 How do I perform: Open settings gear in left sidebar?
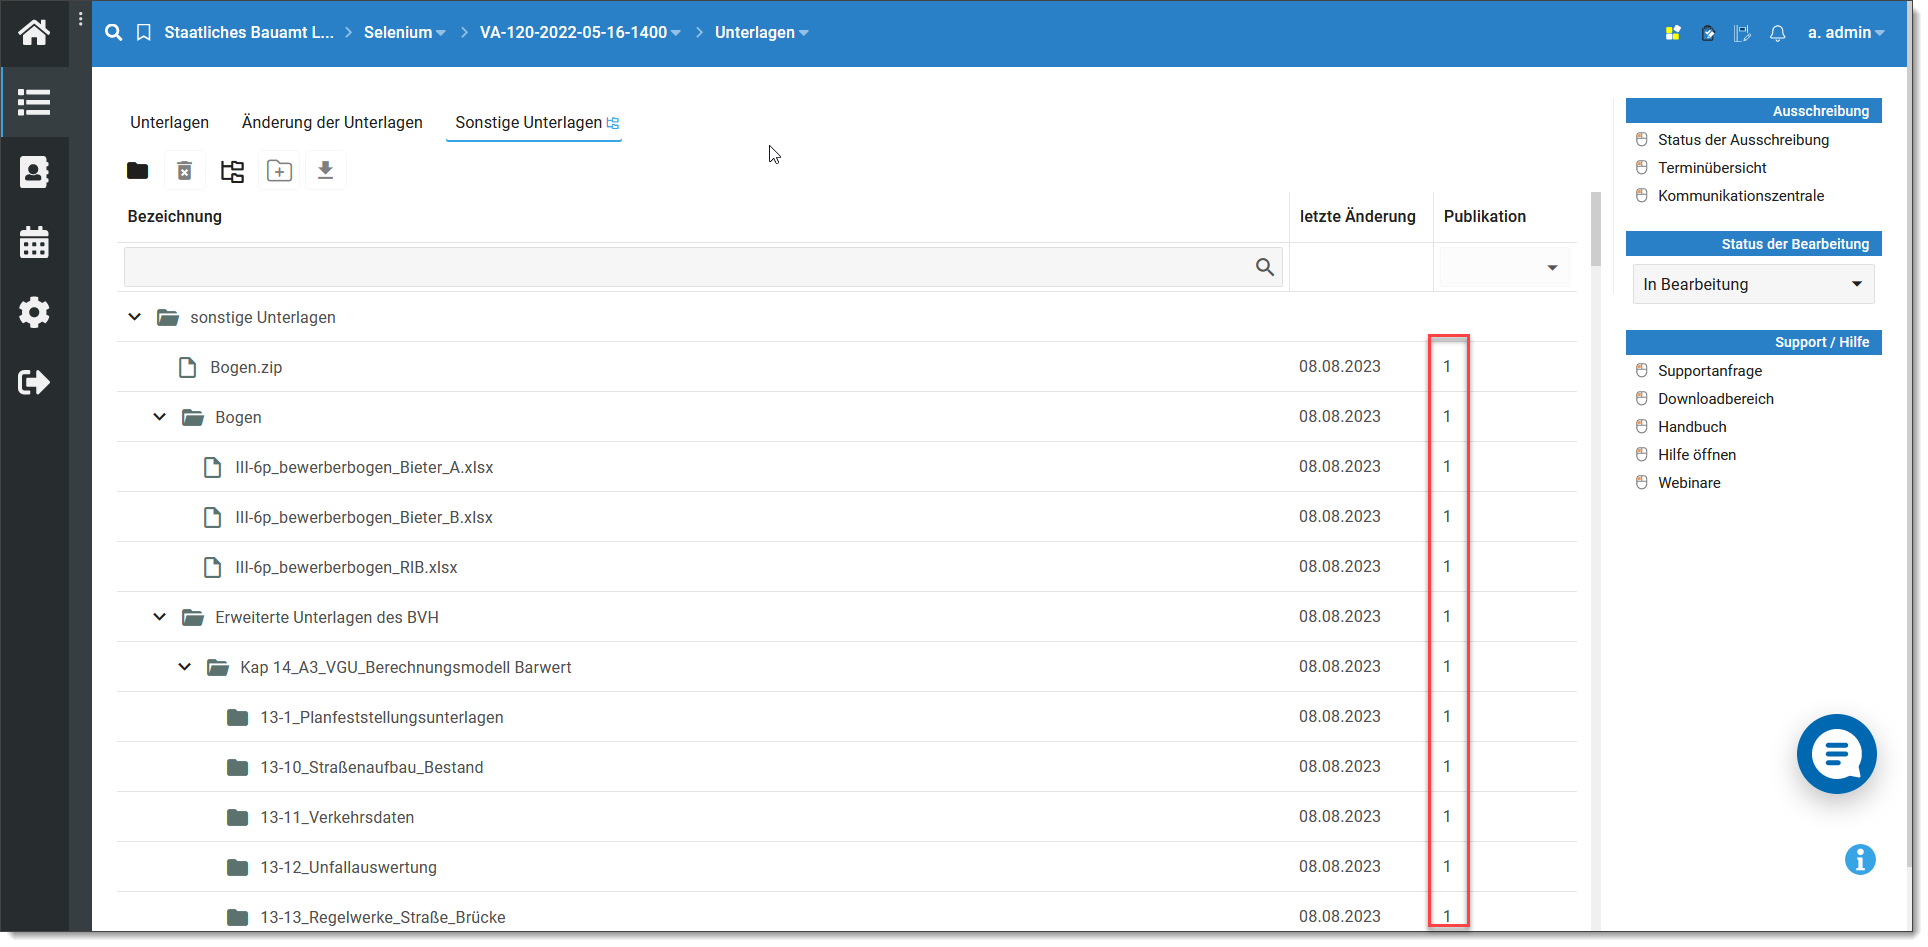pyautogui.click(x=34, y=312)
